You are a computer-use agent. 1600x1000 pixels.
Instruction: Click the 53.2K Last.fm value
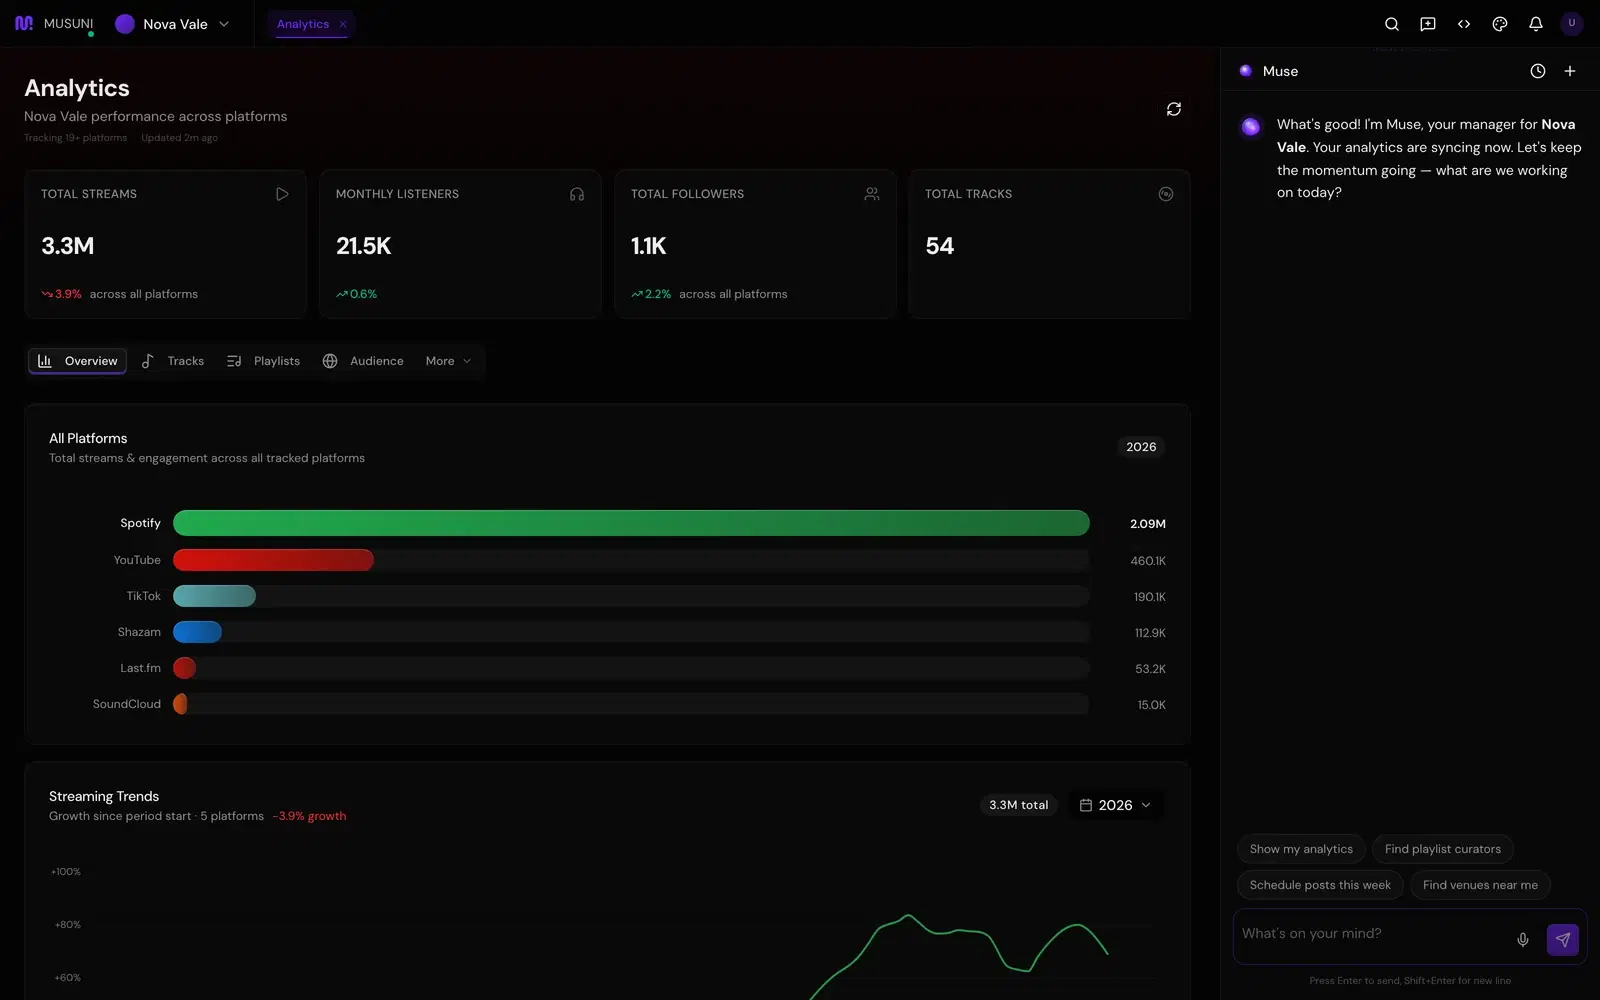1150,669
